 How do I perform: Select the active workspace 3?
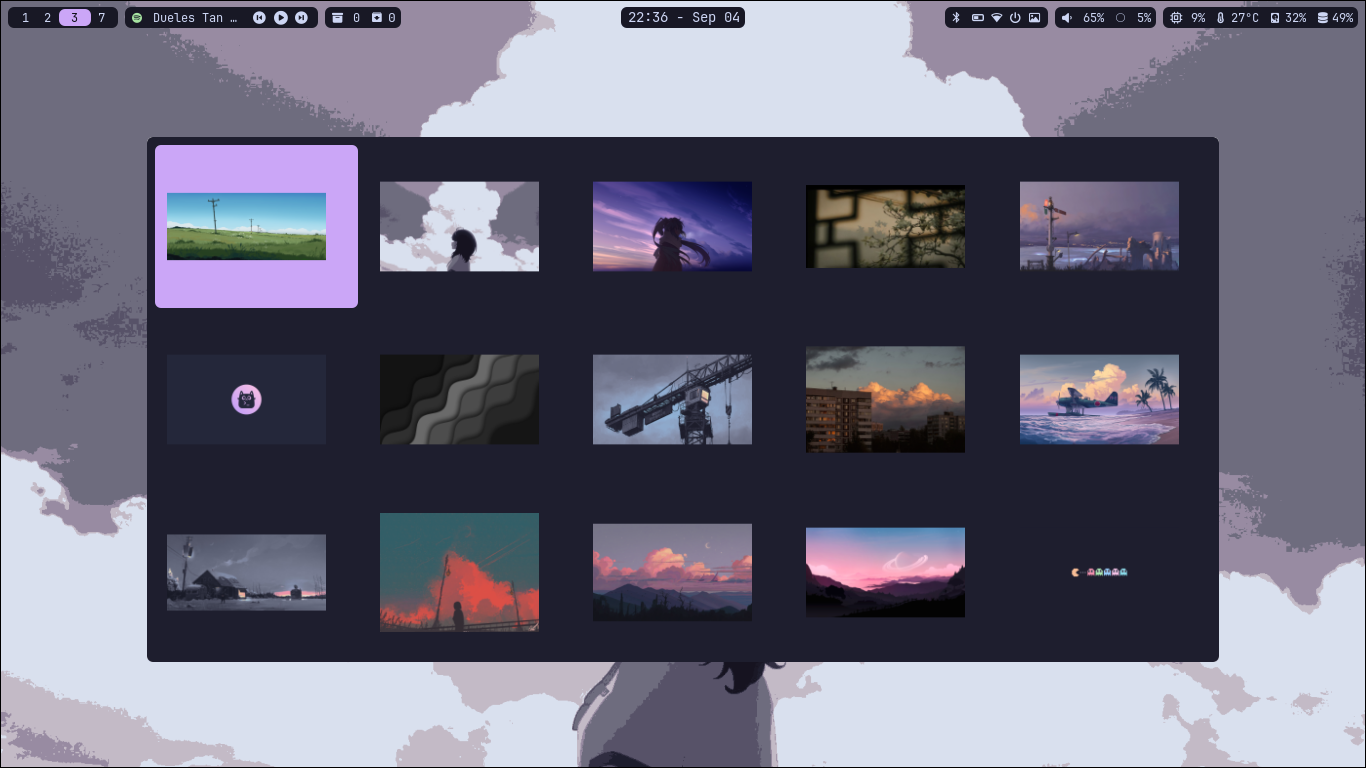pos(75,18)
